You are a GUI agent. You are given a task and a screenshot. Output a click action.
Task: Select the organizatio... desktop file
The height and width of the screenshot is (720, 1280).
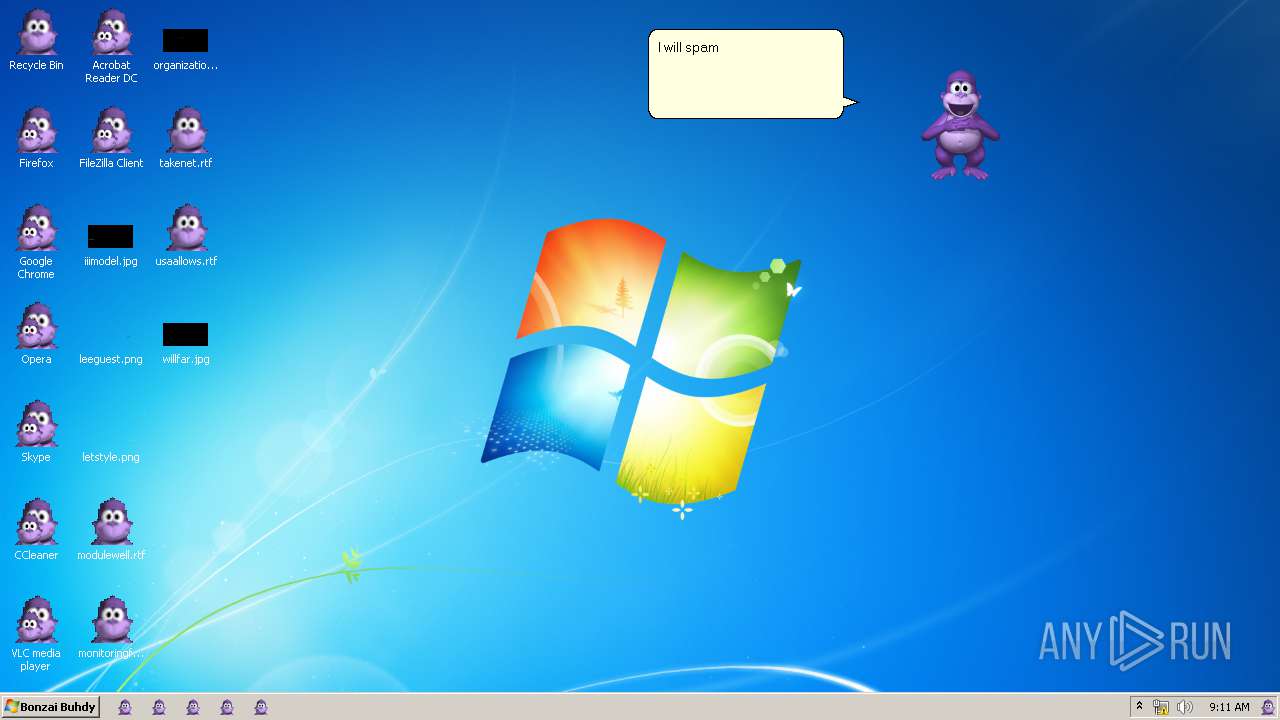click(x=185, y=47)
